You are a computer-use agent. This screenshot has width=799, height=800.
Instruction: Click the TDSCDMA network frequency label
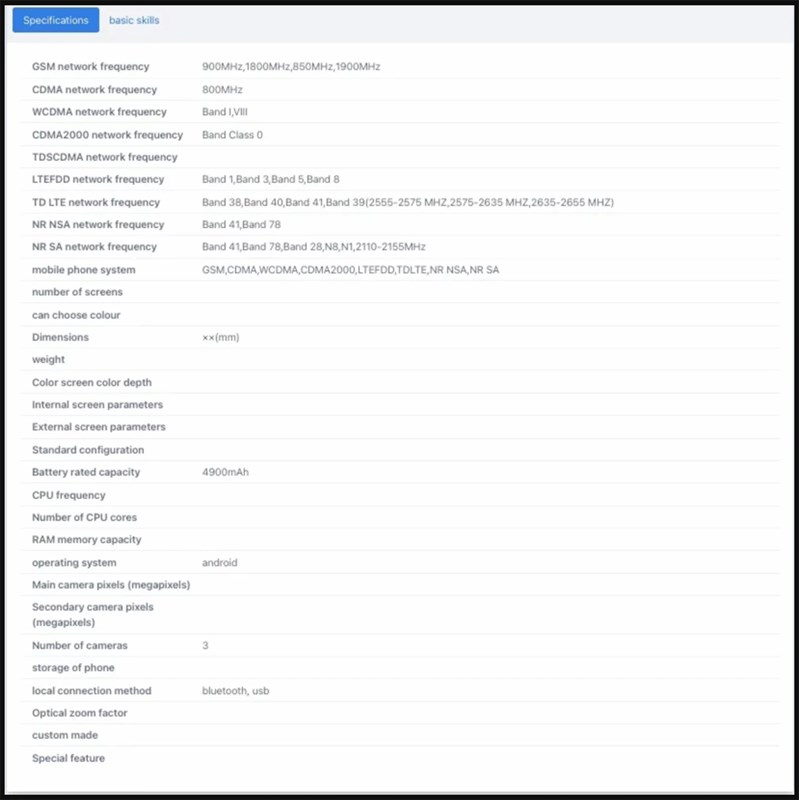(x=104, y=157)
